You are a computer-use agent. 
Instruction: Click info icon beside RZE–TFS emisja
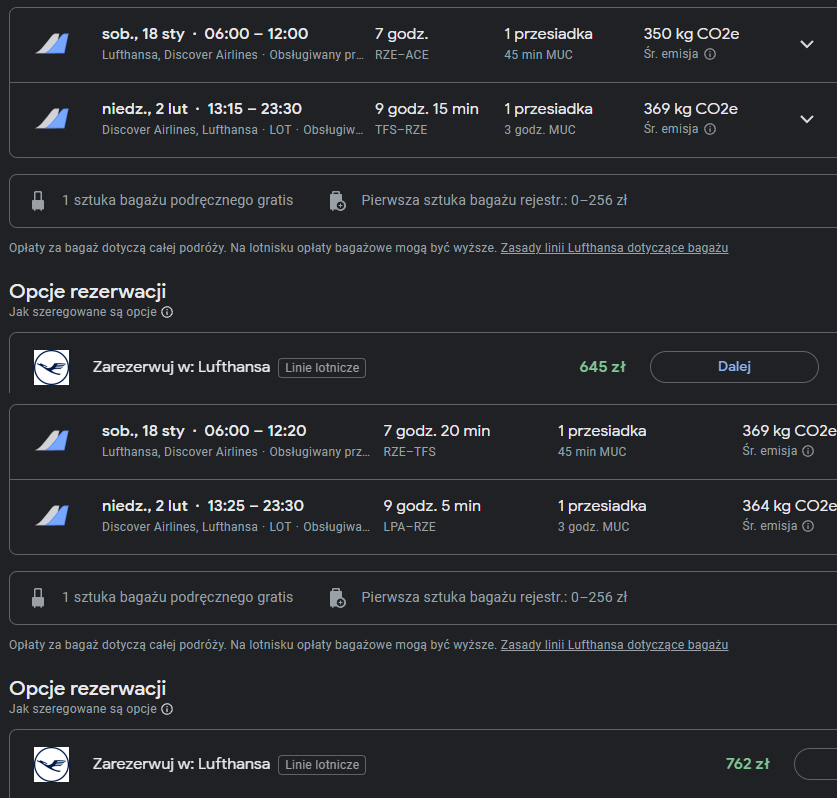tap(808, 451)
